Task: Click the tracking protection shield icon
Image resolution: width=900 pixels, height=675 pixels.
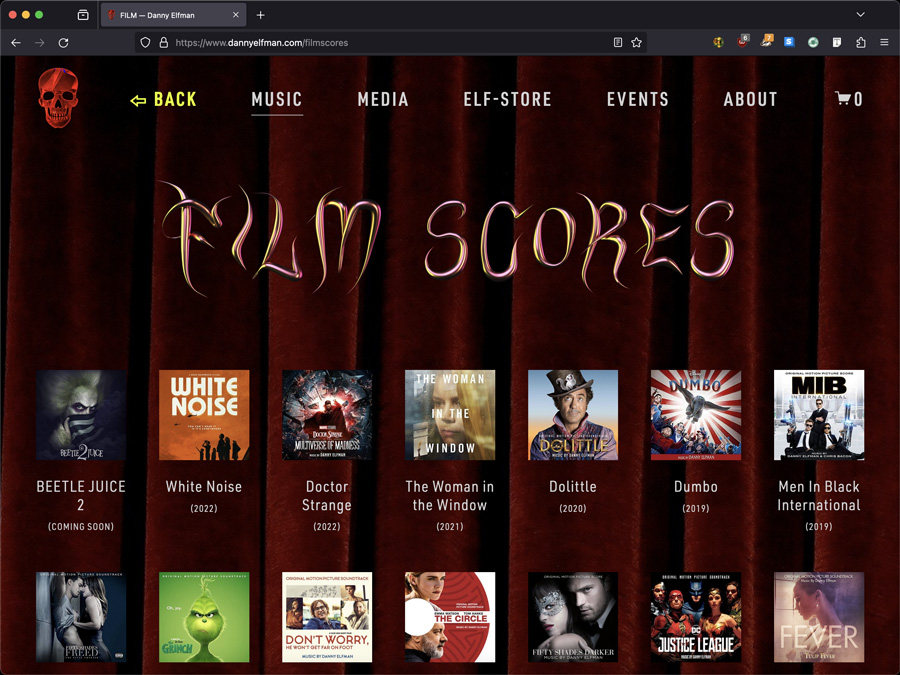Action: (x=146, y=43)
